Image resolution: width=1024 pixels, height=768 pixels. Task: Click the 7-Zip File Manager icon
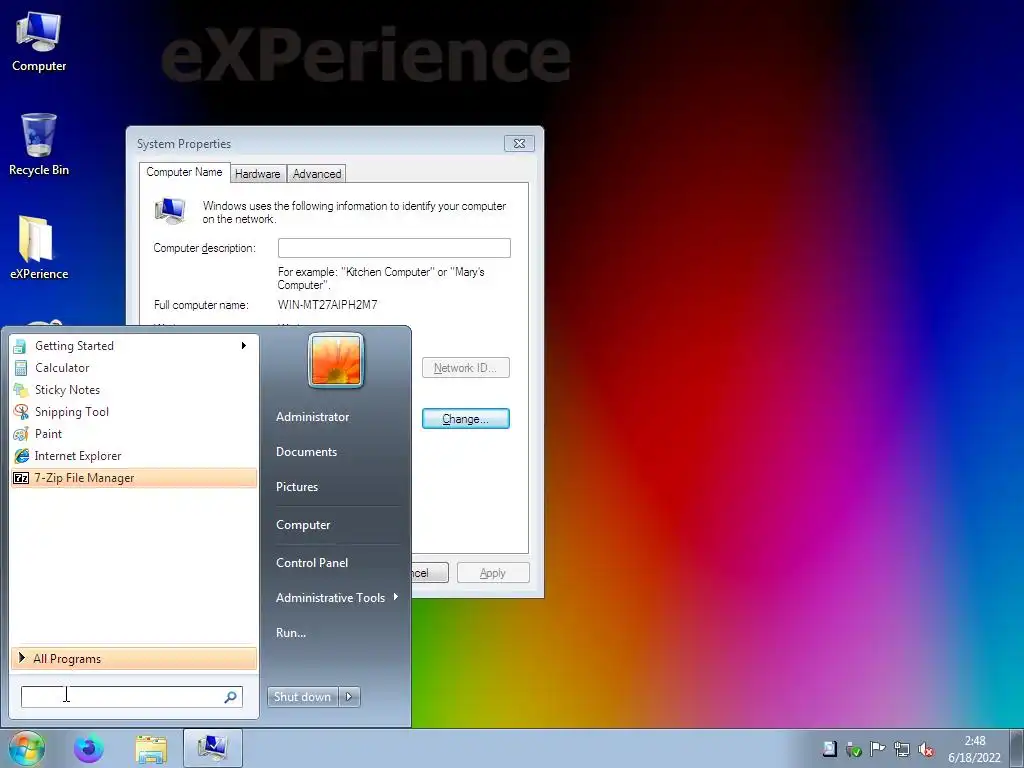coord(21,478)
